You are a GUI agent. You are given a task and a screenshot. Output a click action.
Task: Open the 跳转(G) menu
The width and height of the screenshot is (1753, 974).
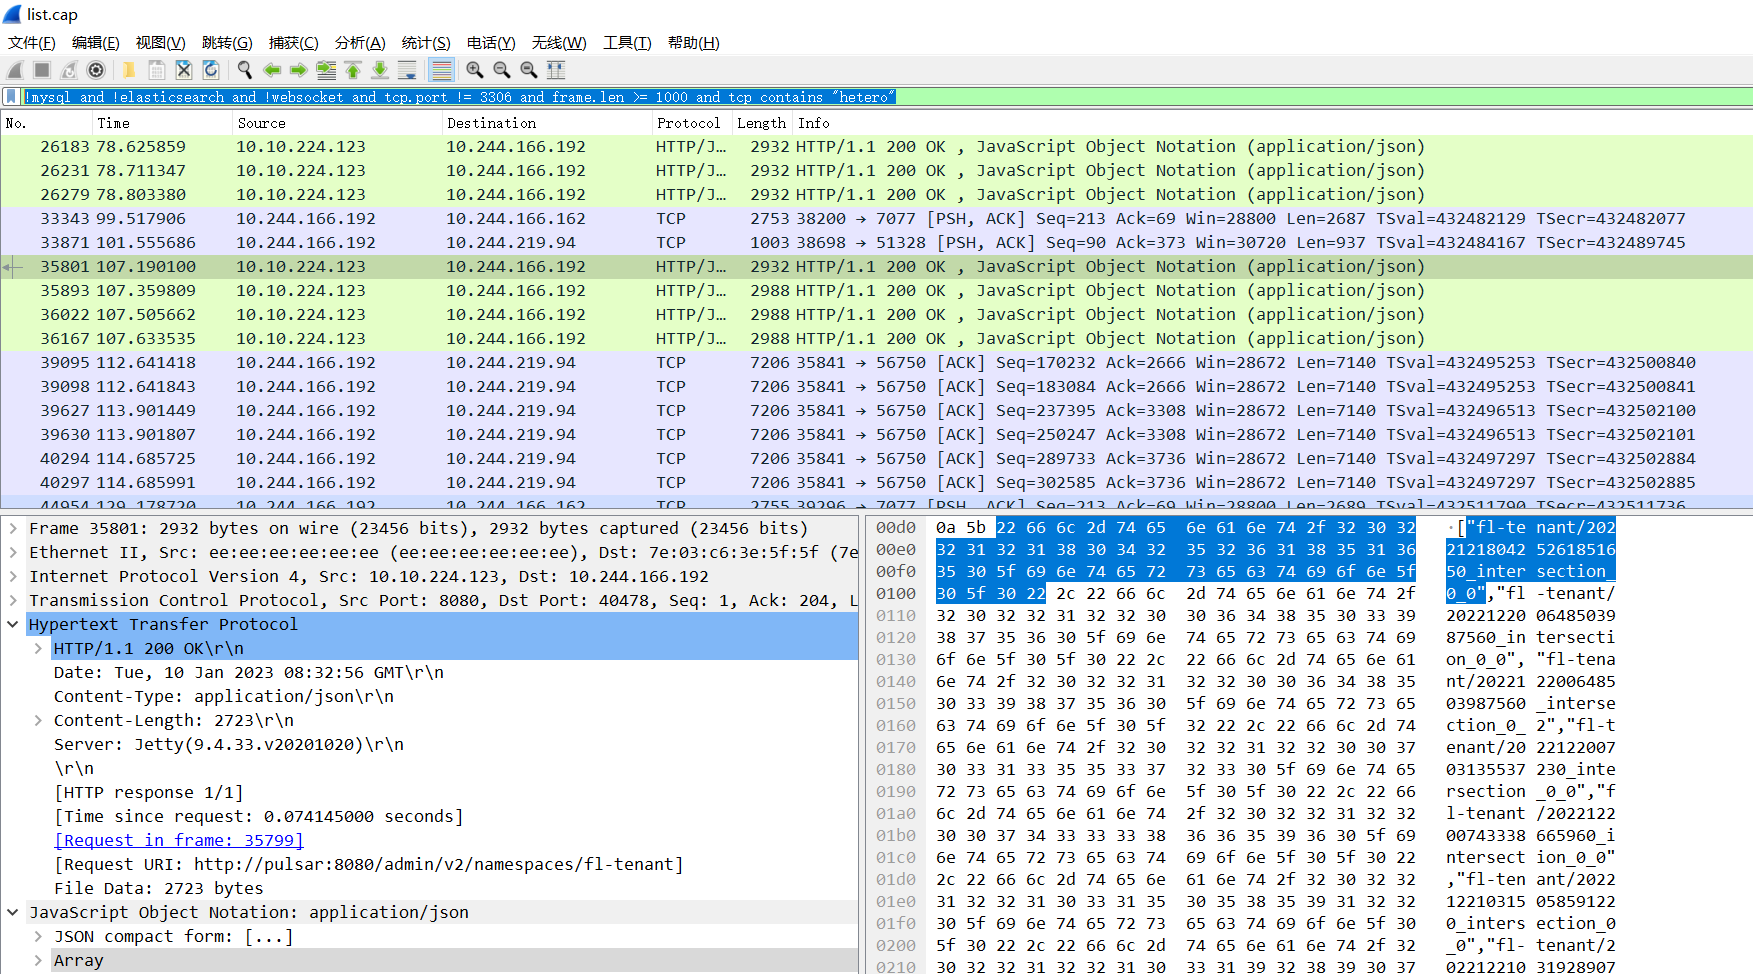[x=227, y=43]
